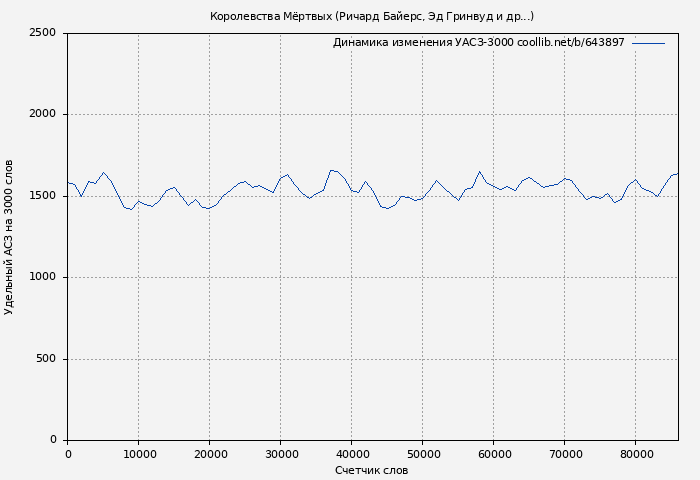
Task: Click the 1000 y-axis tick label
Action: pyautogui.click(x=42, y=278)
